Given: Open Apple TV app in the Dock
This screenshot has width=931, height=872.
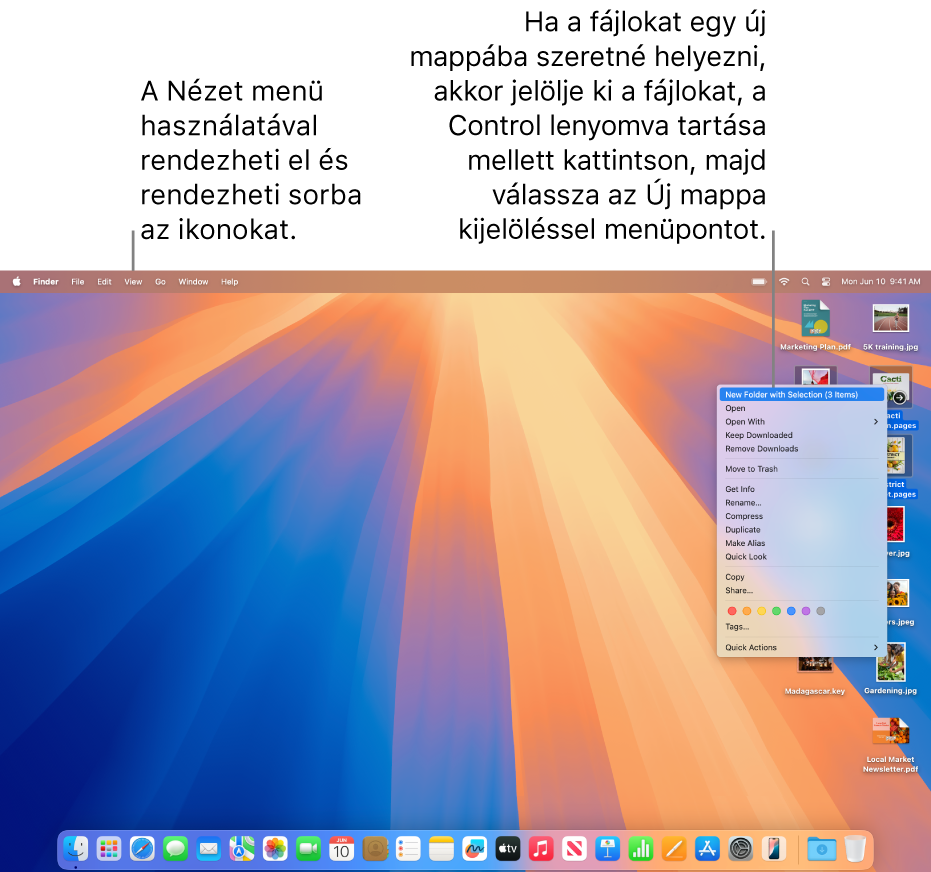Looking at the screenshot, I should pyautogui.click(x=508, y=849).
